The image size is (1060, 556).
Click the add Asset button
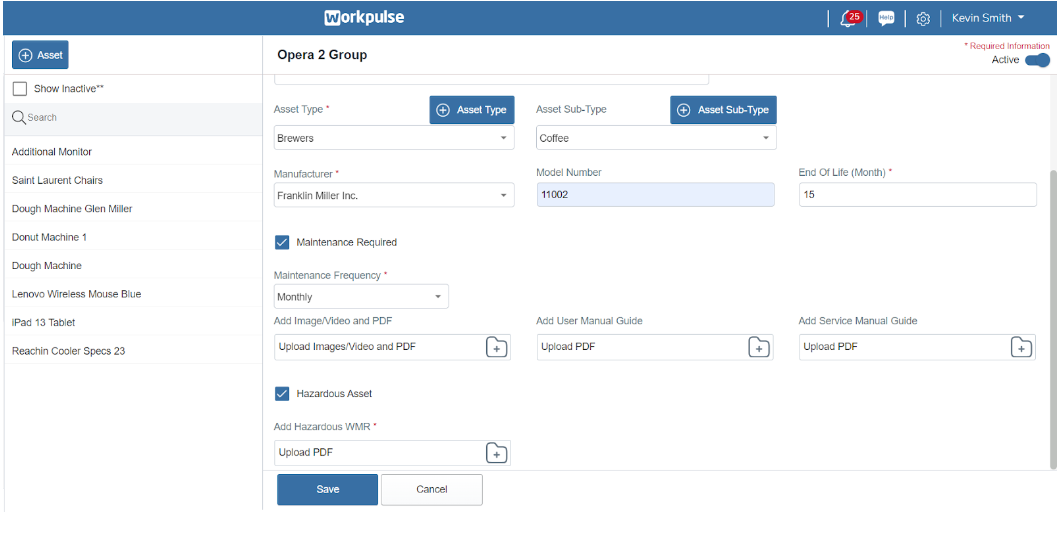click(x=40, y=55)
